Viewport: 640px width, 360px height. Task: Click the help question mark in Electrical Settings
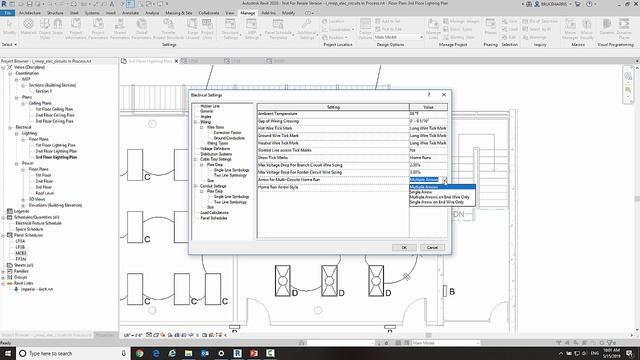tap(429, 95)
